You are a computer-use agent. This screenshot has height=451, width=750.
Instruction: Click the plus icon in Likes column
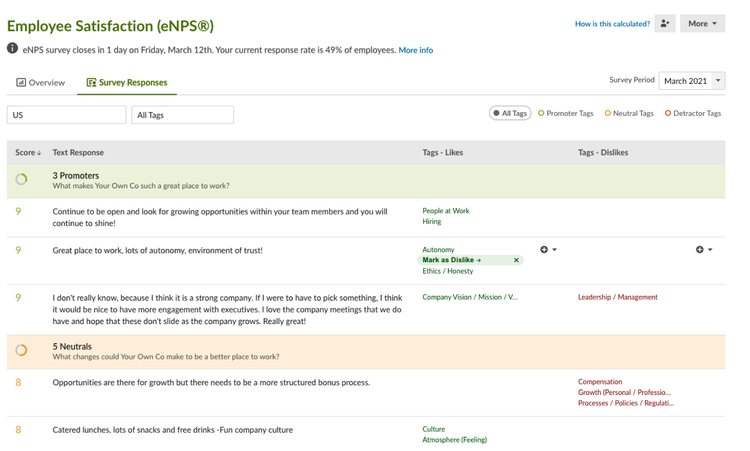[x=544, y=250]
